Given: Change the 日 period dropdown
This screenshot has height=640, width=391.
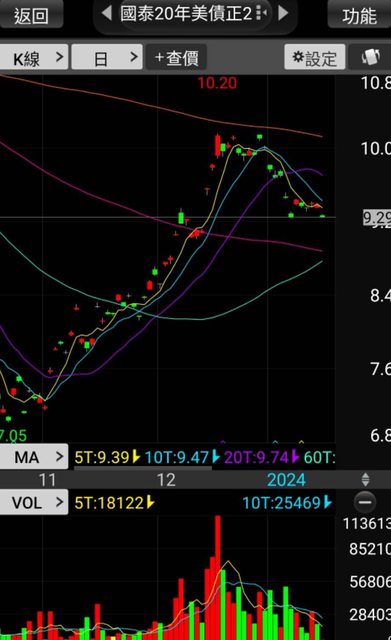Looking at the screenshot, I should 107,57.
